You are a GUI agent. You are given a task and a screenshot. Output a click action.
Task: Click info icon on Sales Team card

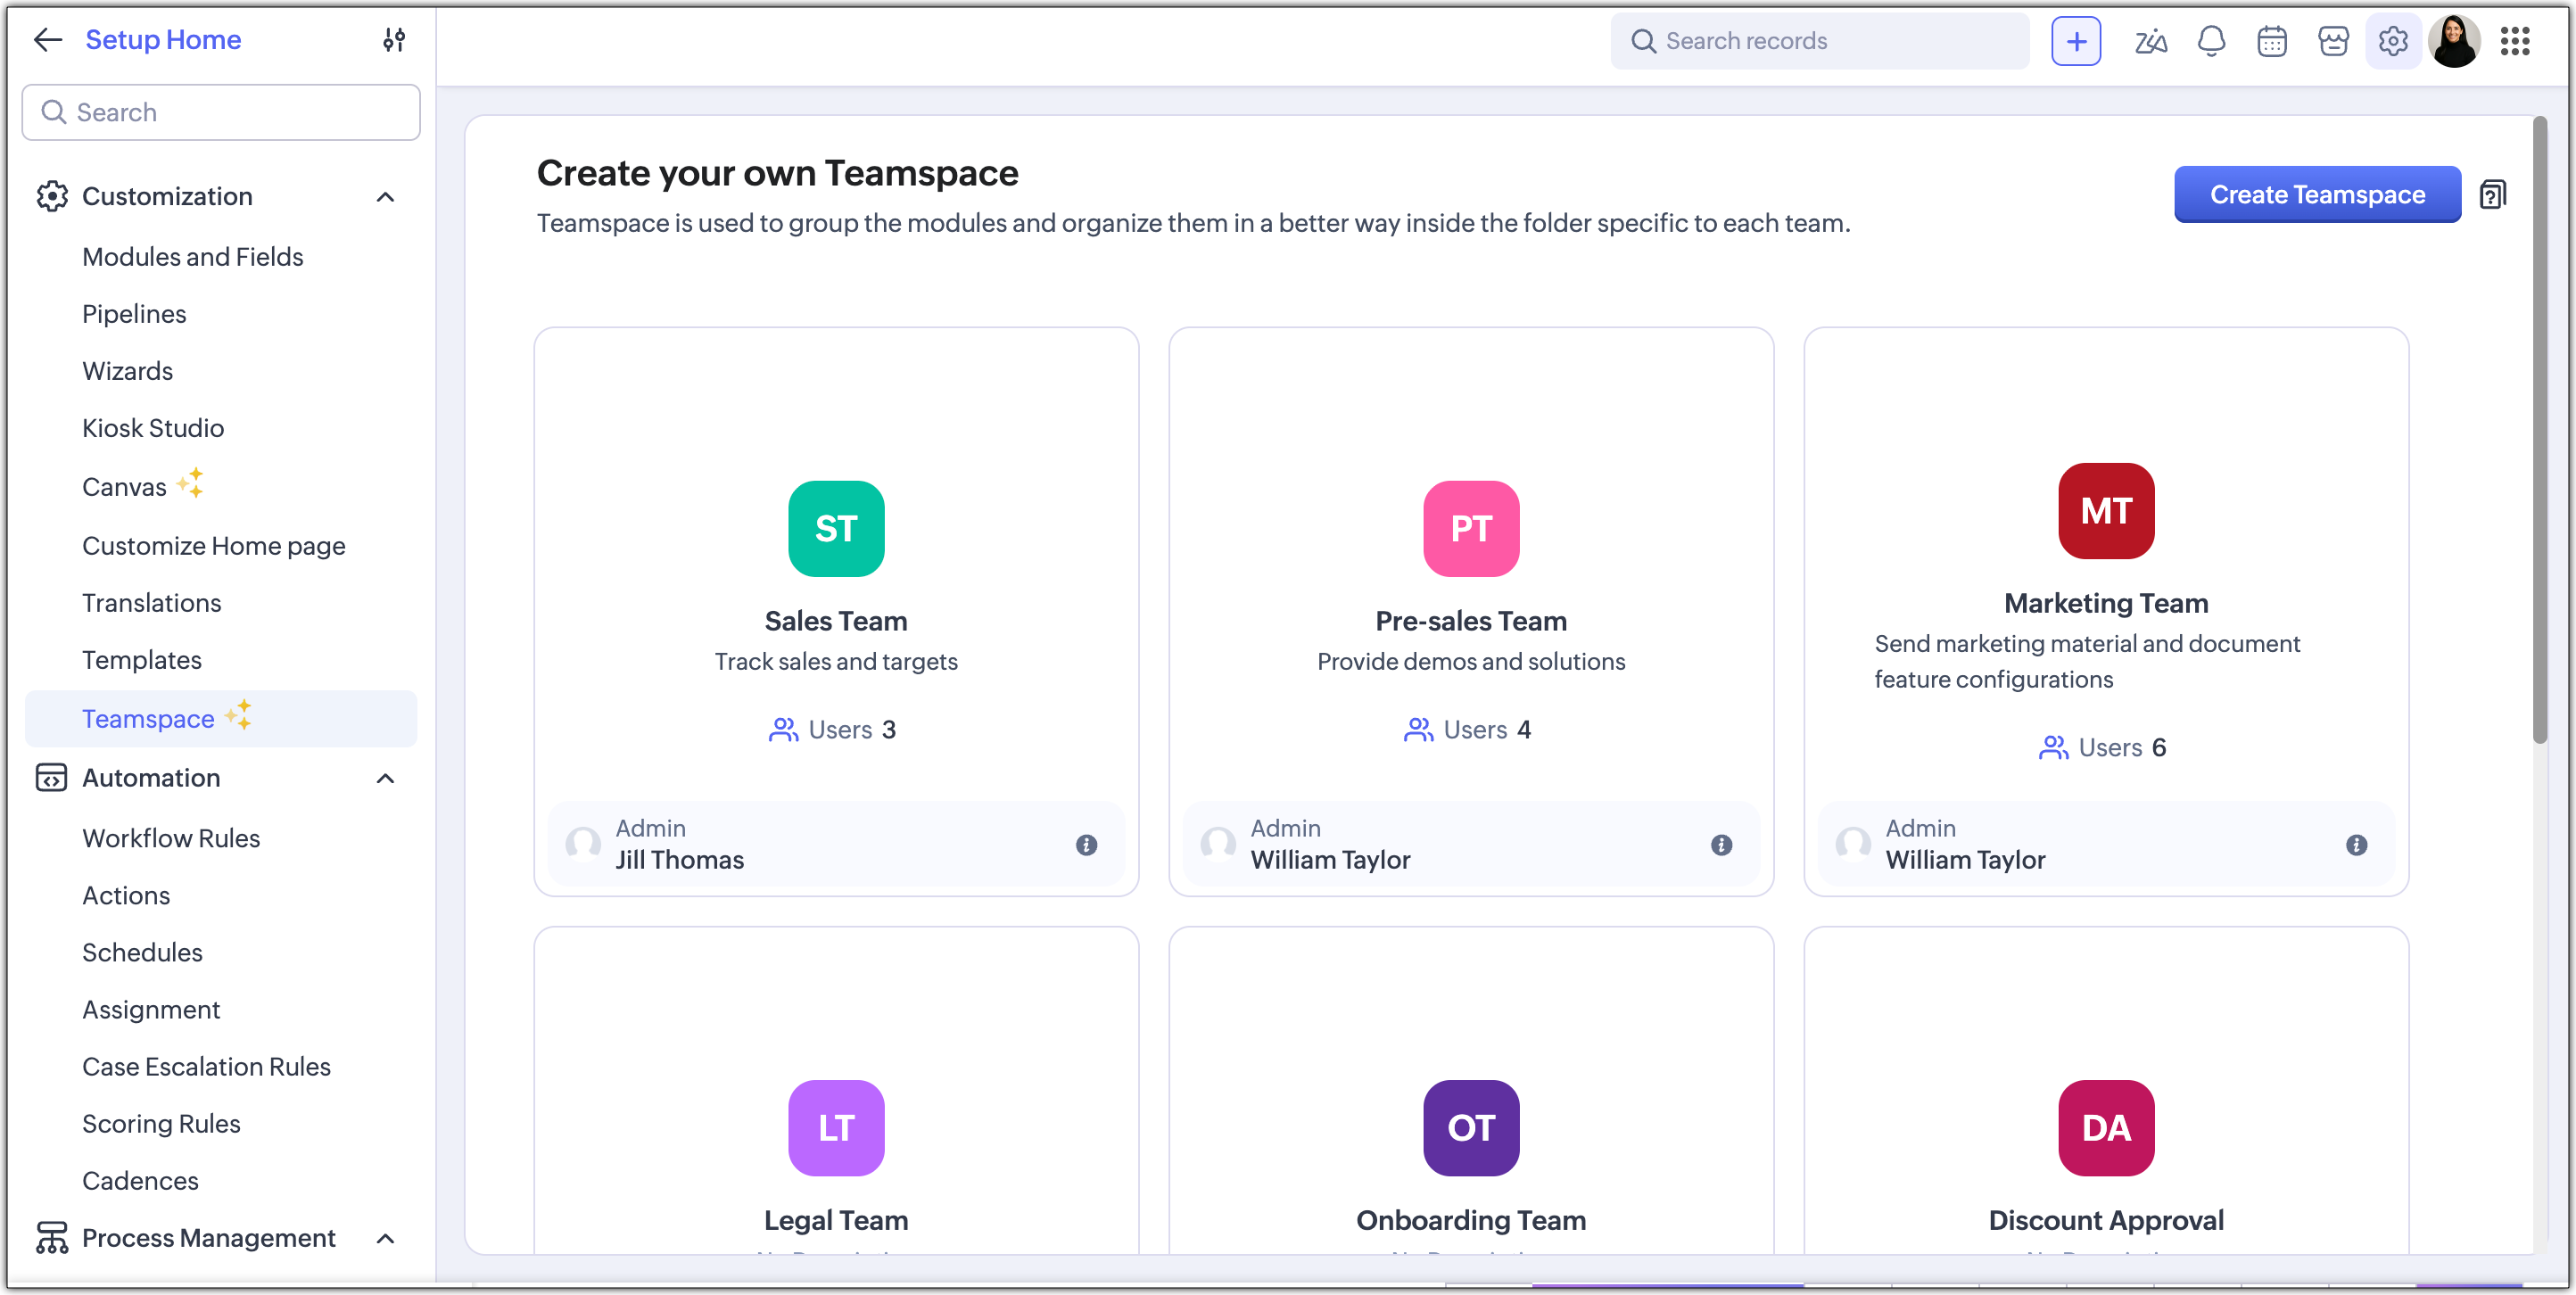pyautogui.click(x=1086, y=845)
